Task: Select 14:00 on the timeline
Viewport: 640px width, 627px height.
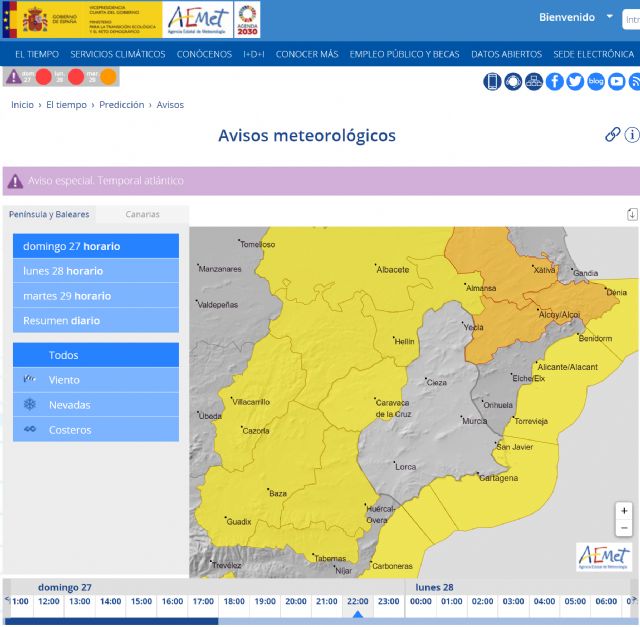Action: [111, 601]
